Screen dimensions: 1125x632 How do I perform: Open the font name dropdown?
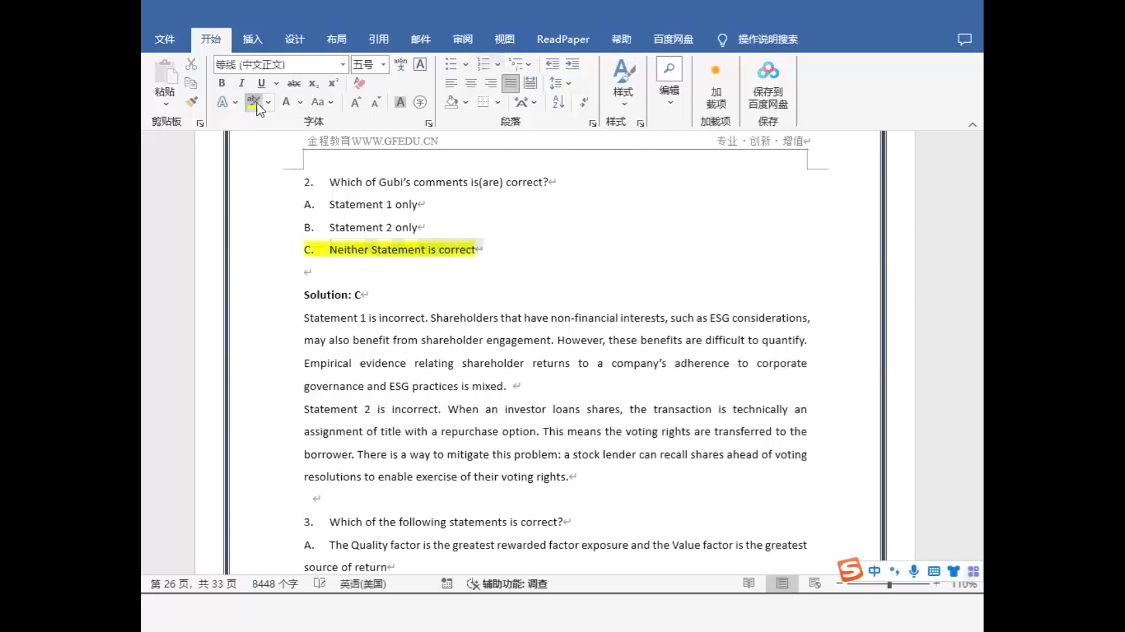[343, 65]
